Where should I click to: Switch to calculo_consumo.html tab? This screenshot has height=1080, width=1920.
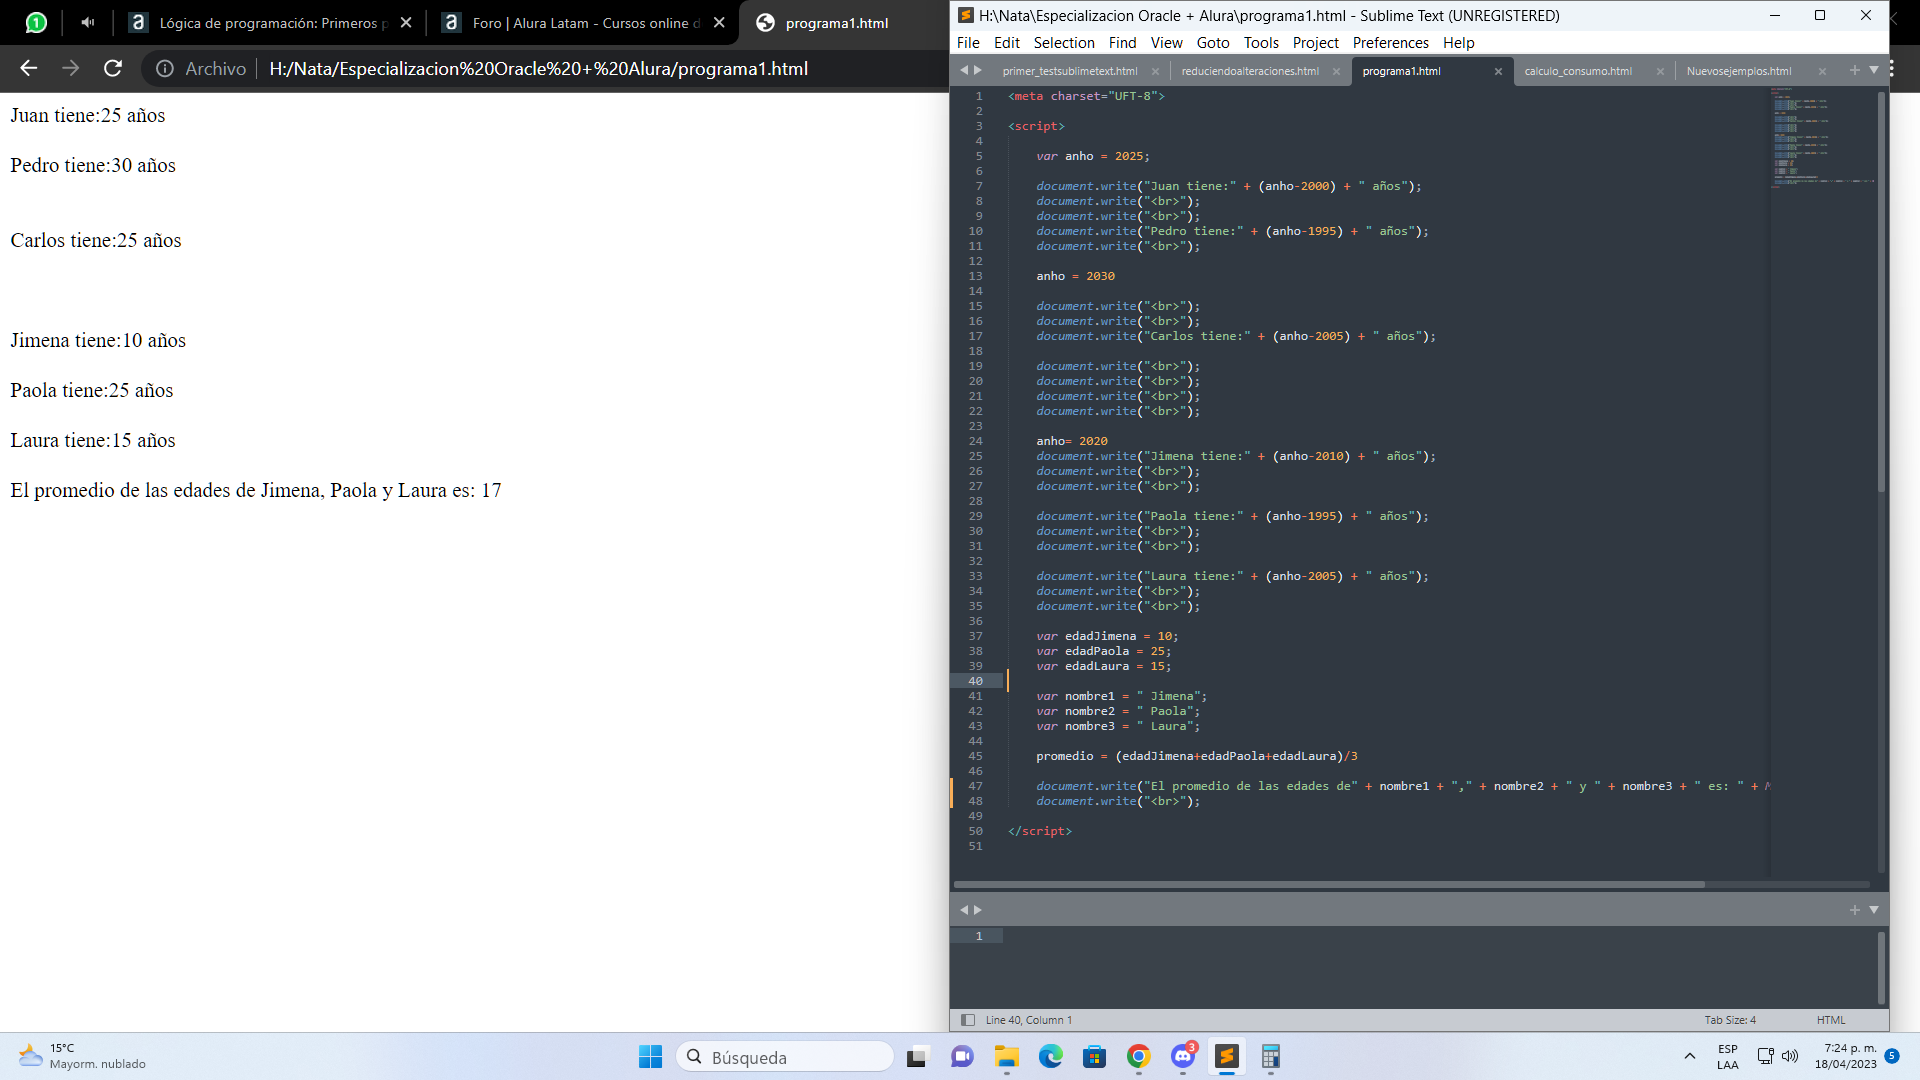point(1578,71)
